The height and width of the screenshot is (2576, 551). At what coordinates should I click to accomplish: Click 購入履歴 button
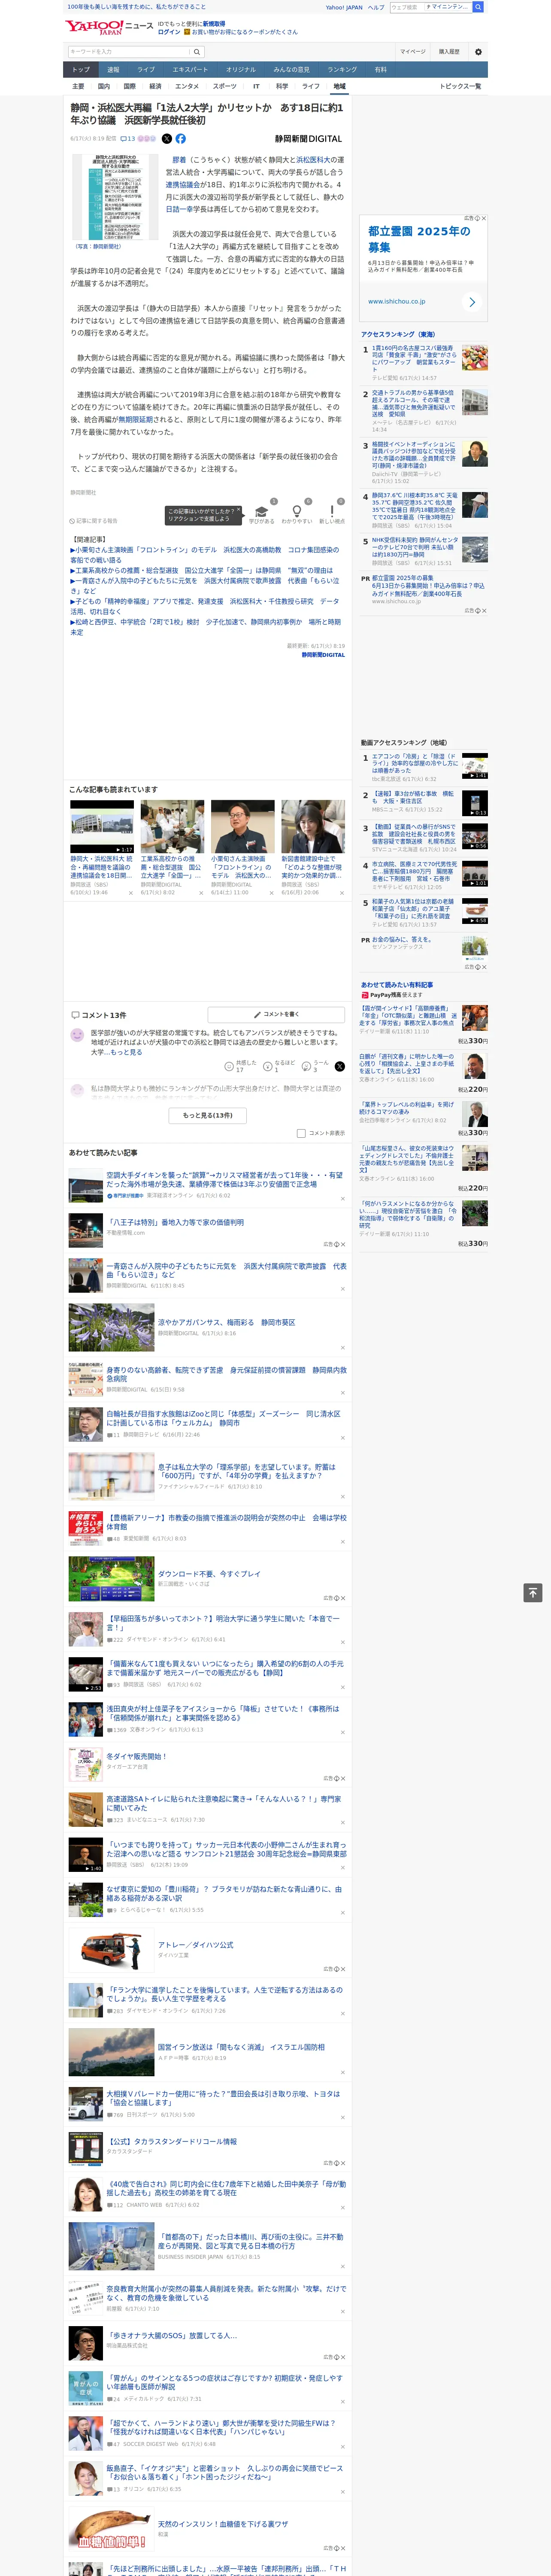pyautogui.click(x=449, y=51)
